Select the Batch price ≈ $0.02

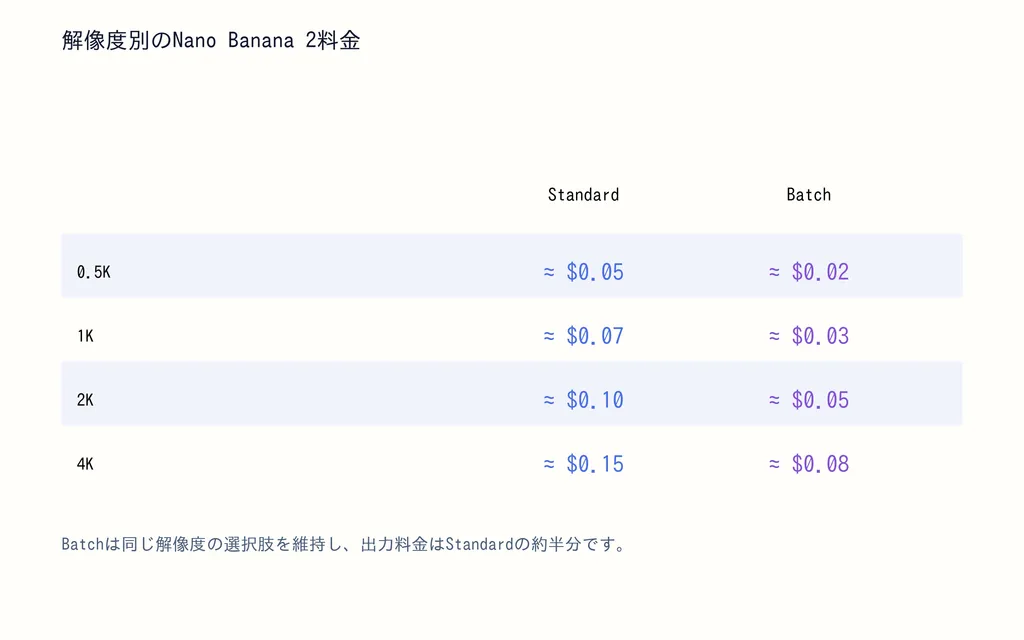[x=808, y=272]
